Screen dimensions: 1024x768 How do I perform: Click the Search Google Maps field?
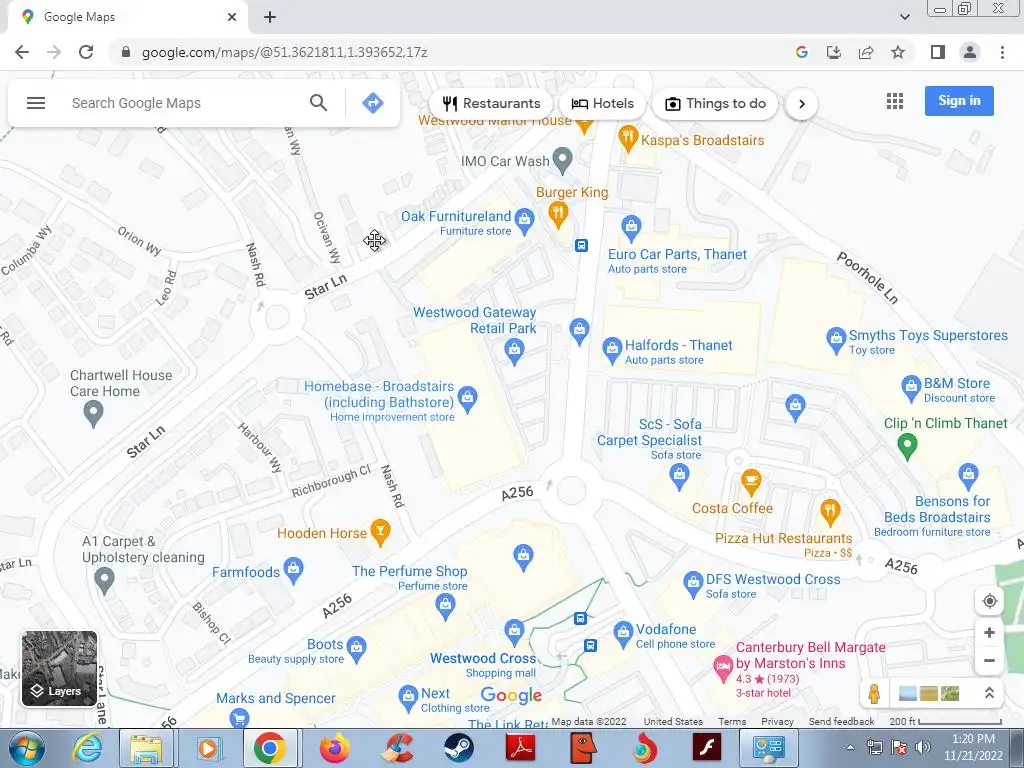coord(183,103)
